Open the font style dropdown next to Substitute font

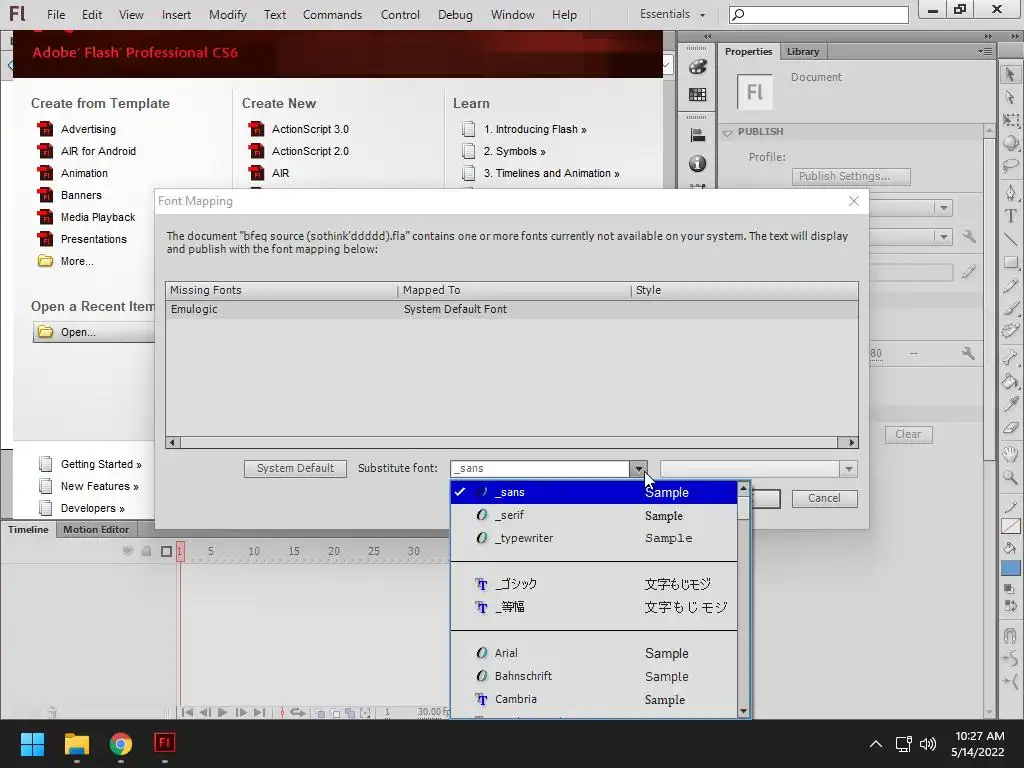click(848, 469)
